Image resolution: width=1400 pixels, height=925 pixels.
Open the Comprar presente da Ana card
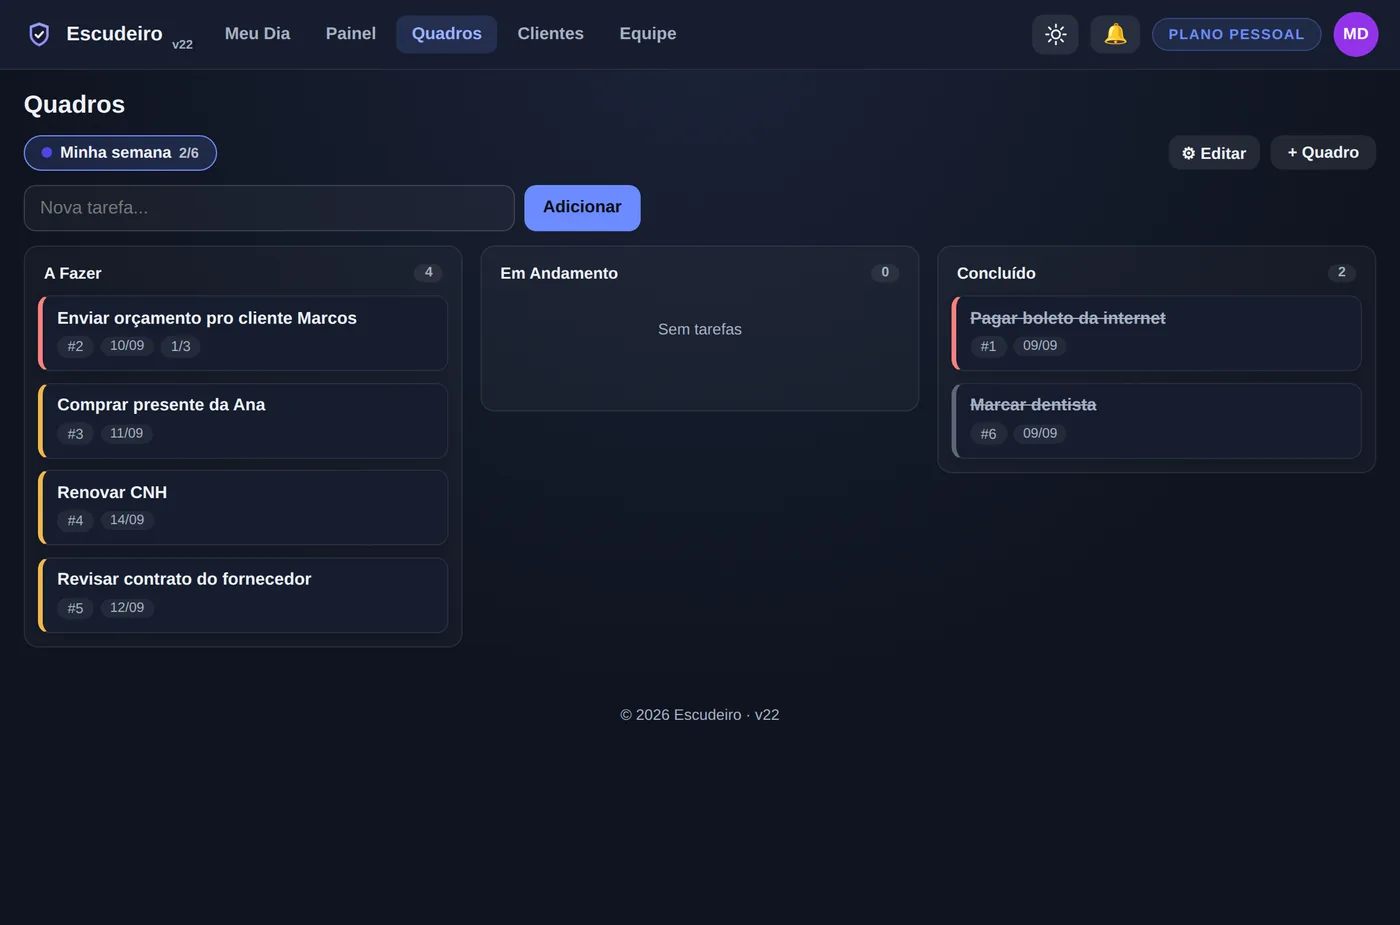coord(243,421)
